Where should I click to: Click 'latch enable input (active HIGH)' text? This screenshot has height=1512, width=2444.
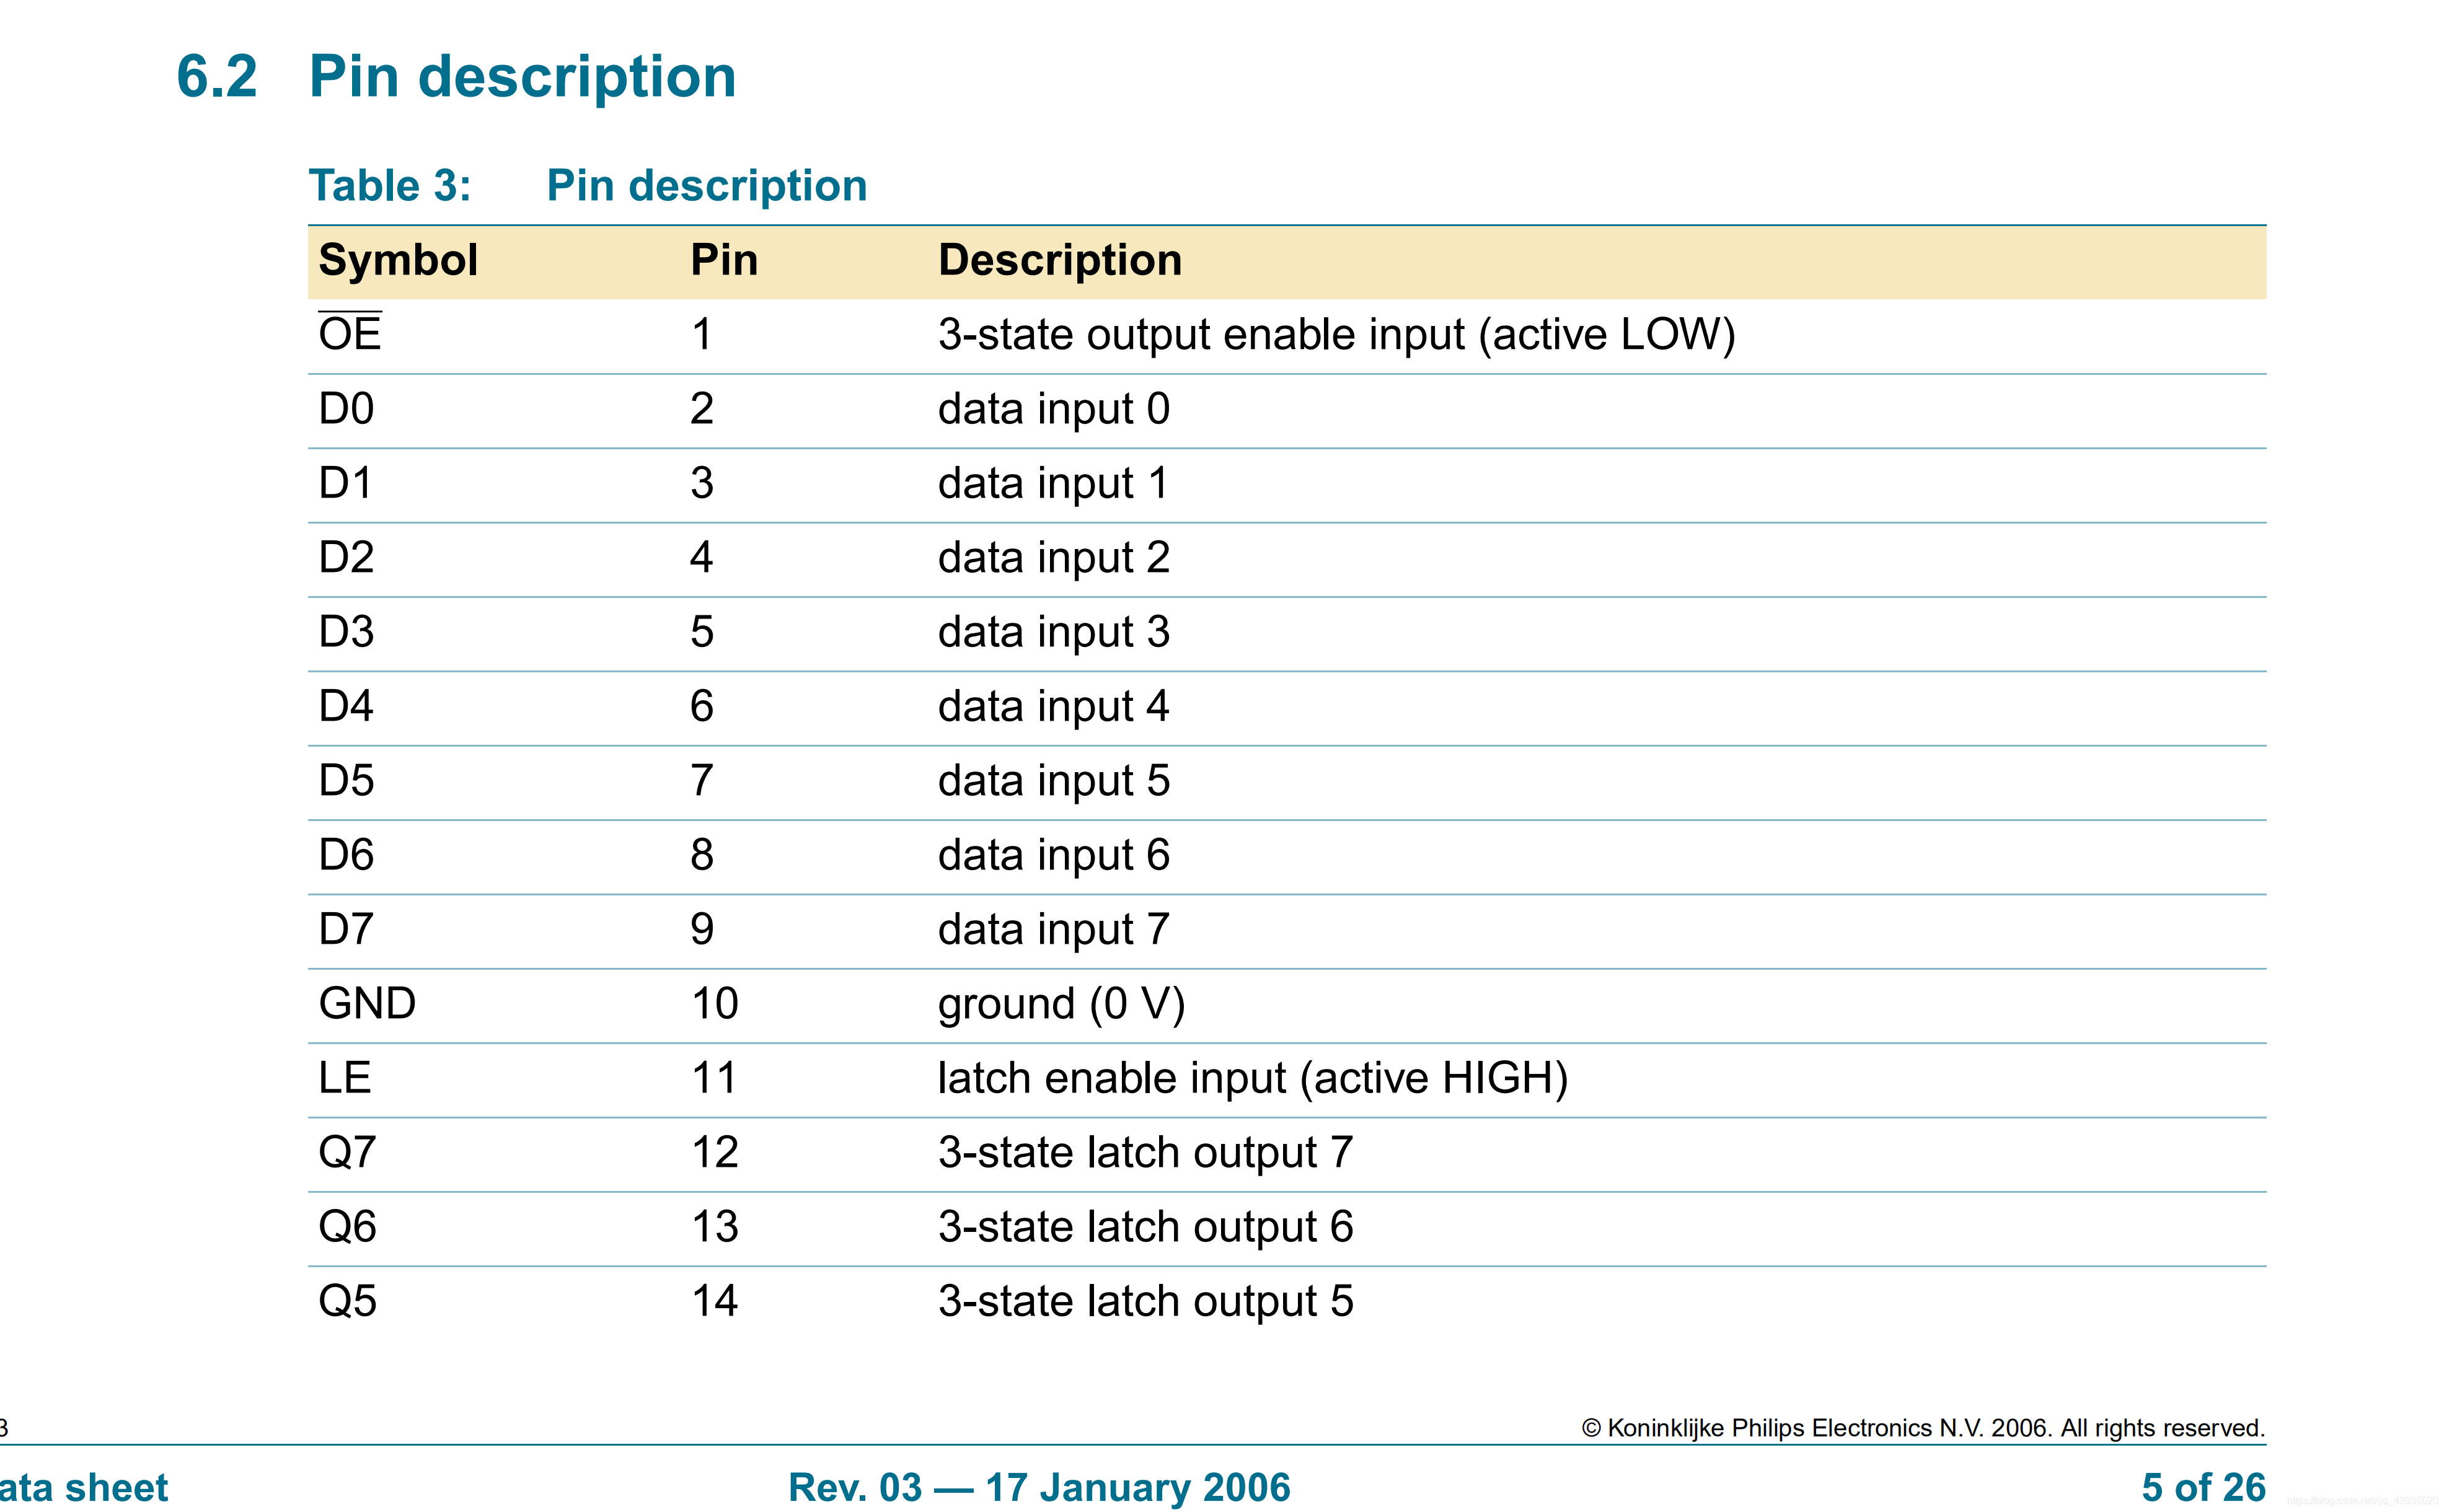[x=1253, y=1079]
